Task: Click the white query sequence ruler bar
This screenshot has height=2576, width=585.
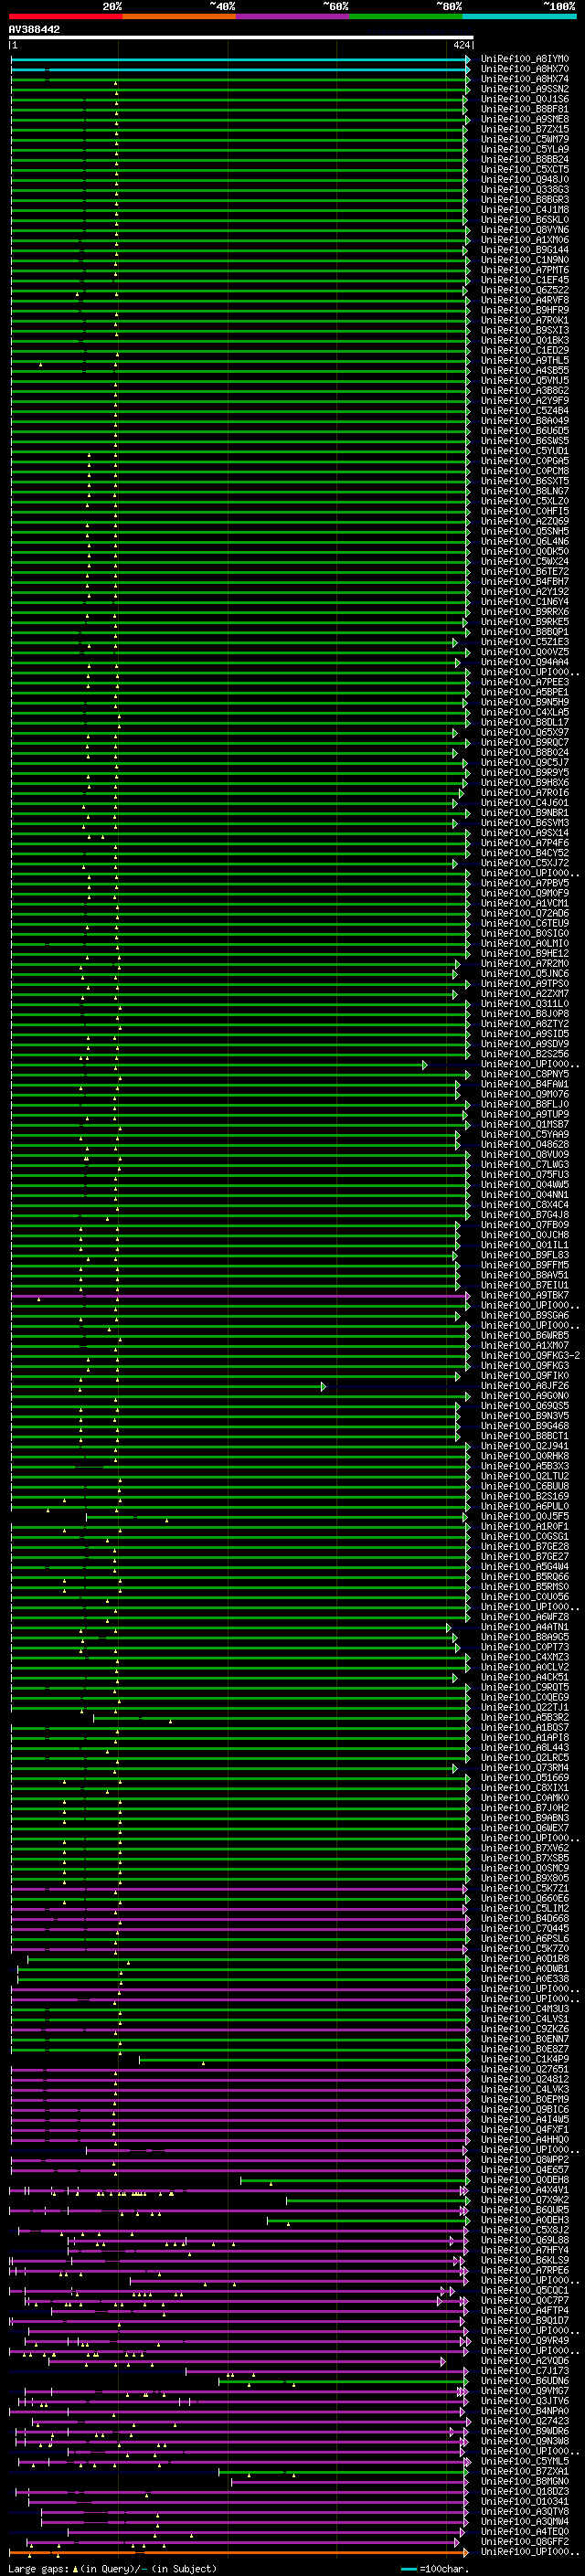Action: pos(240,38)
